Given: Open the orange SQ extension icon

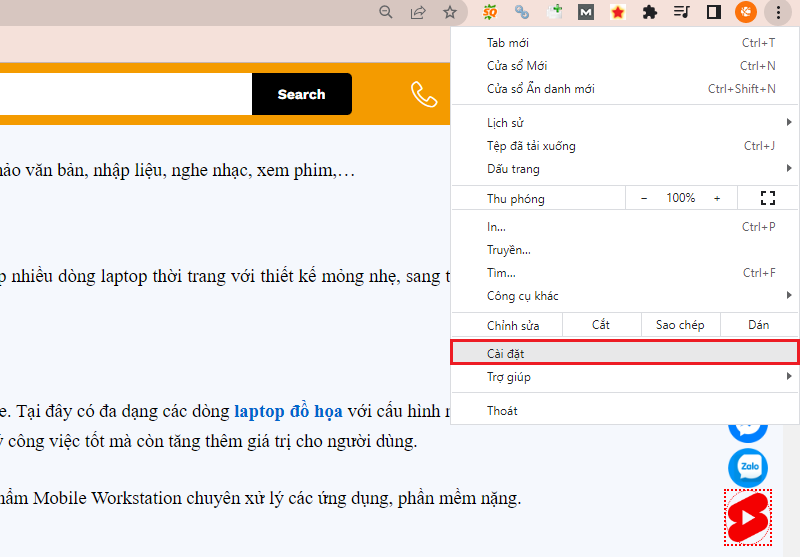Looking at the screenshot, I should coord(490,12).
